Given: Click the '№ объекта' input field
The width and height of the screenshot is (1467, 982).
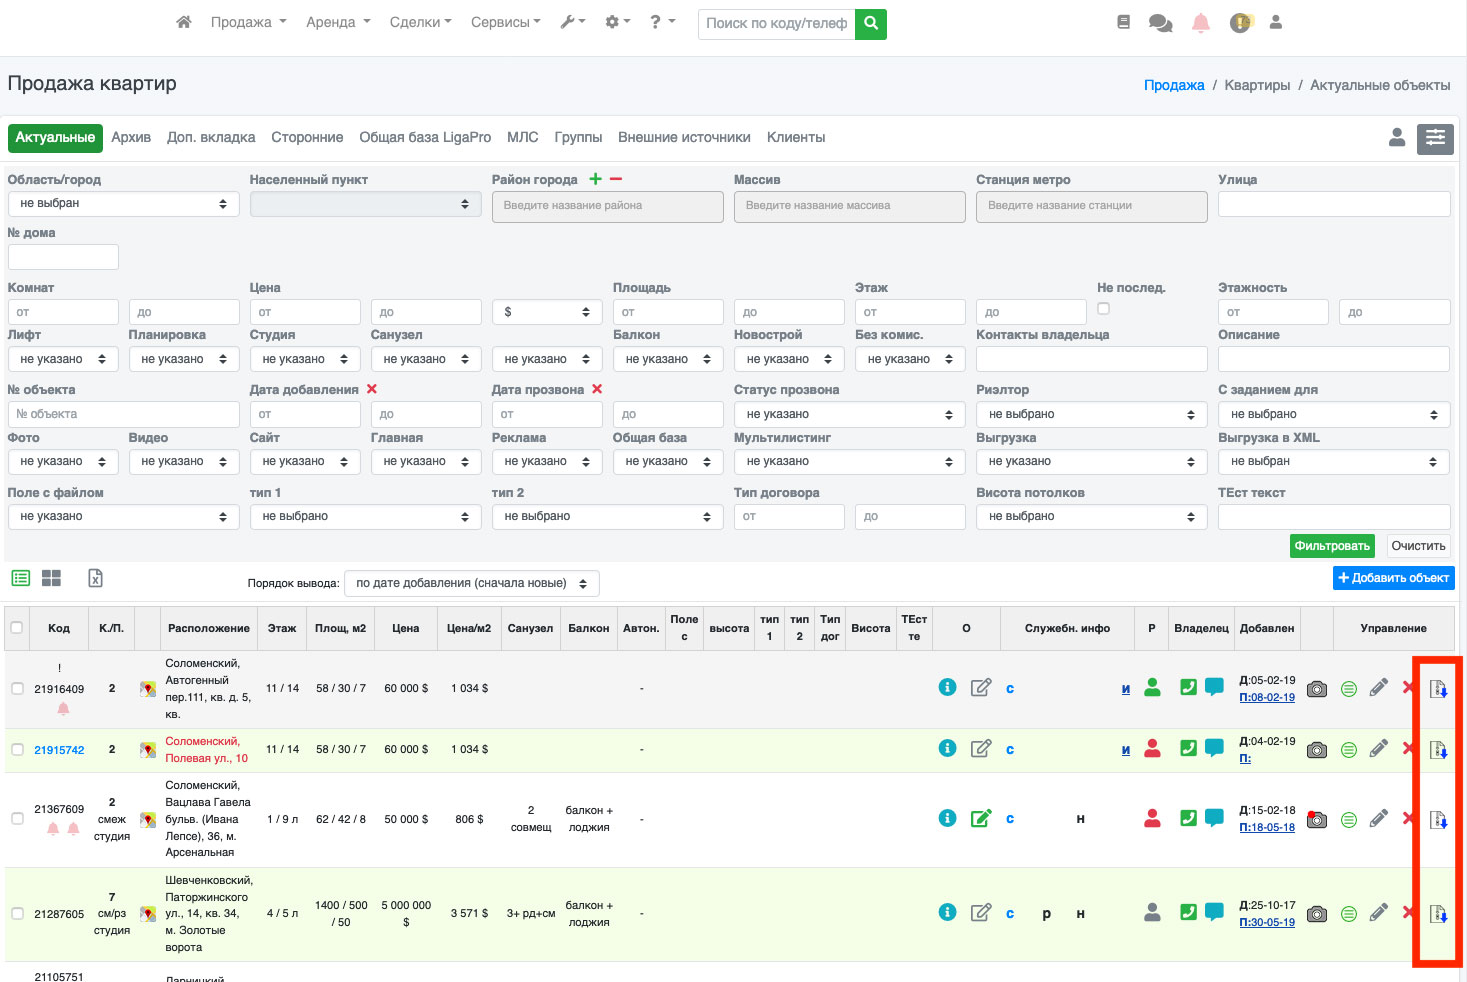Looking at the screenshot, I should 123,414.
